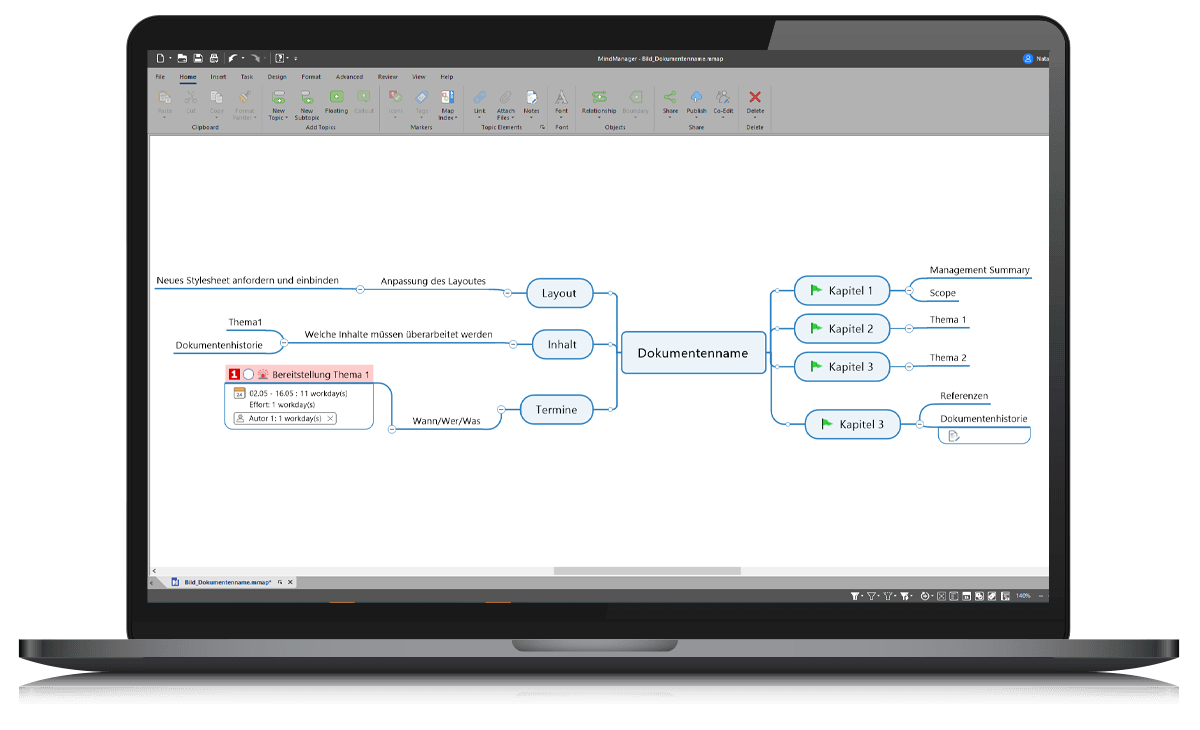Image resolution: width=1200 pixels, height=730 pixels.
Task: Click the Notes icon in Topic Elements
Action: click(x=532, y=97)
